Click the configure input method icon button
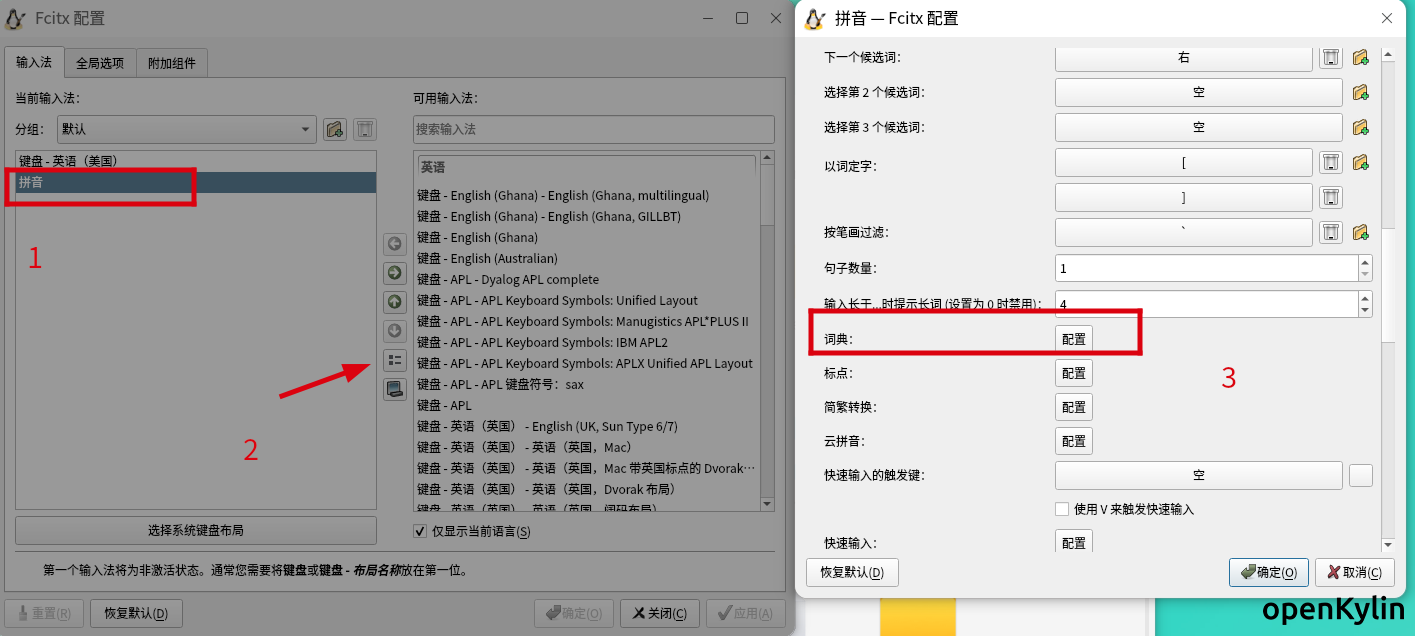The height and width of the screenshot is (636, 1415). click(x=395, y=360)
